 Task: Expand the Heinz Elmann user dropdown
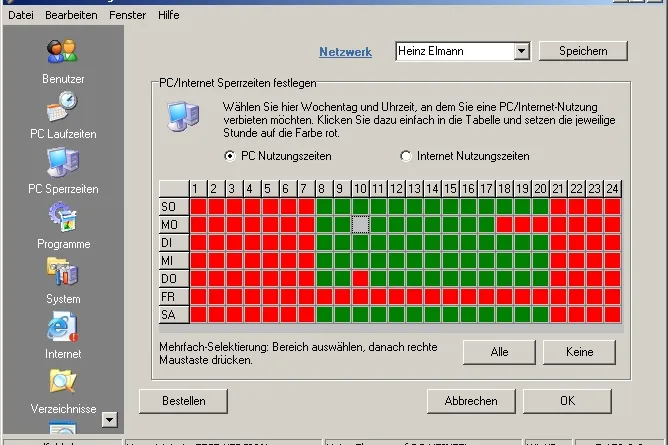(x=521, y=52)
